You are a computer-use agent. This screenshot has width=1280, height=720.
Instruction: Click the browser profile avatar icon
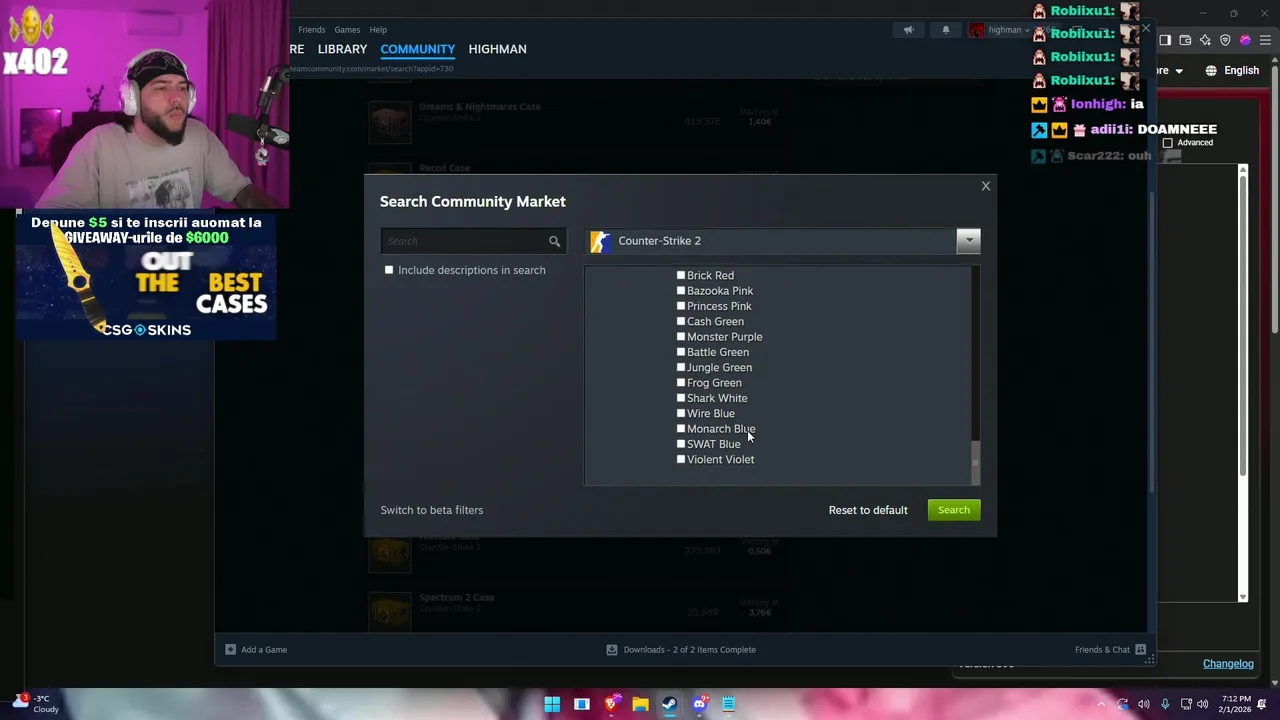pyautogui.click(x=1245, y=40)
